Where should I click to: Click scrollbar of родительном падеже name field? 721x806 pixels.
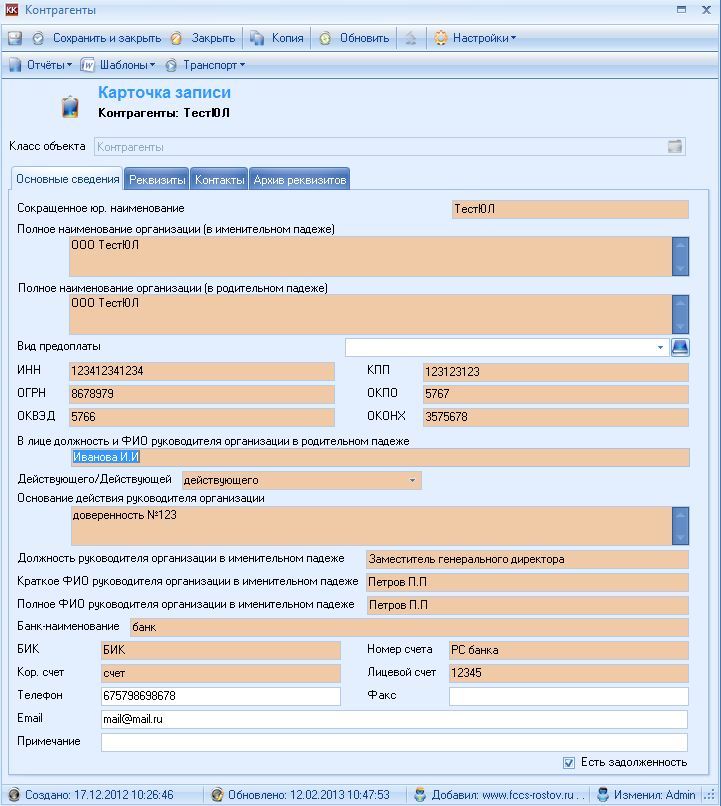click(680, 315)
